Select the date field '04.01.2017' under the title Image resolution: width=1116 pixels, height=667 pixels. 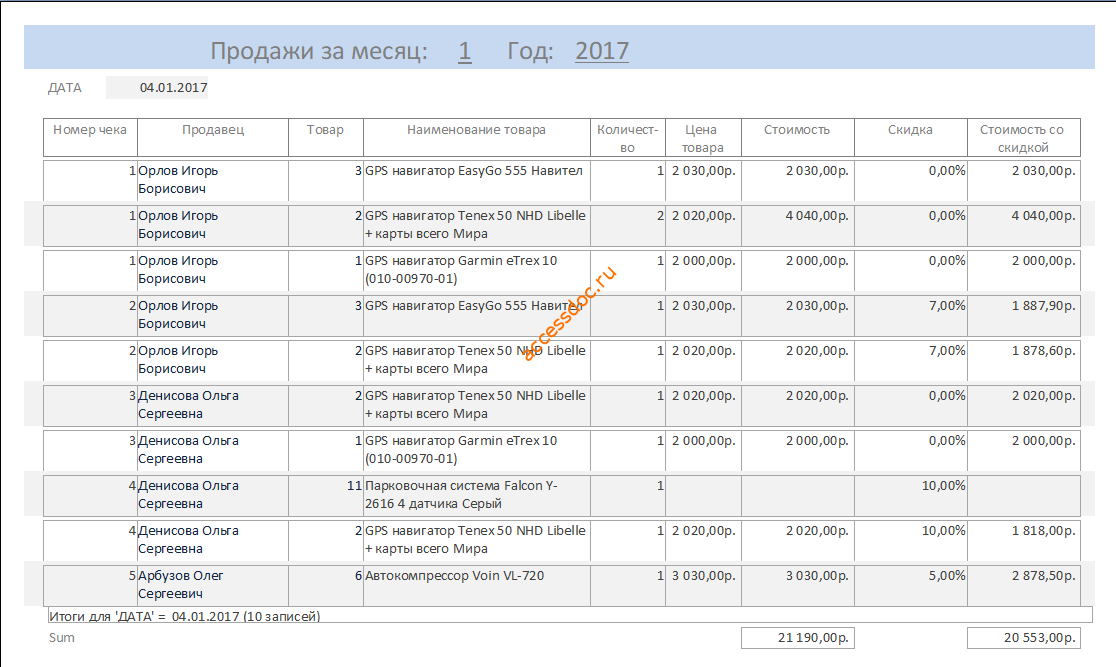pos(157,88)
